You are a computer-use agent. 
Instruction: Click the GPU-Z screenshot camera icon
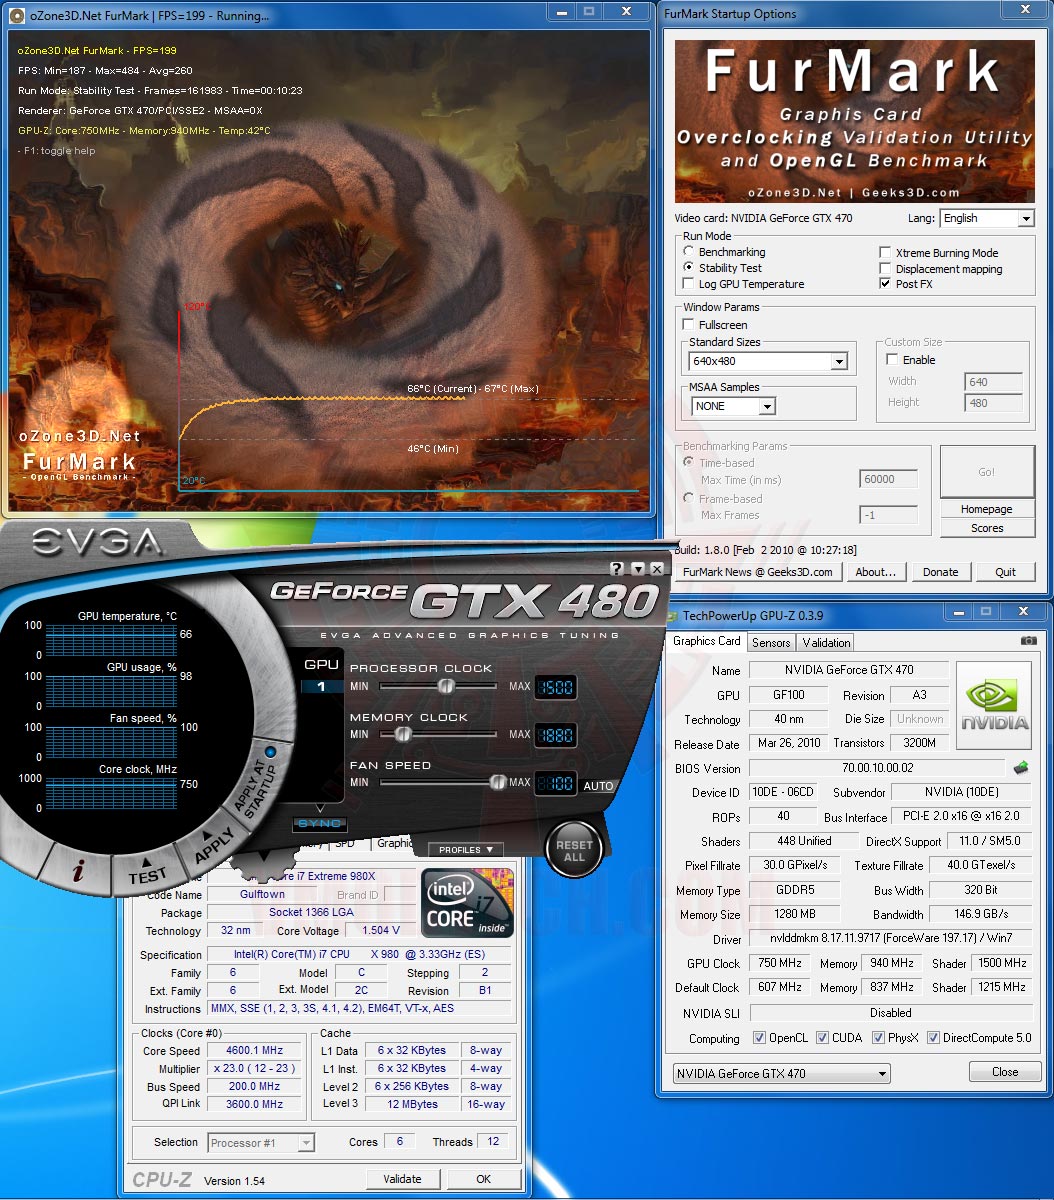(1029, 641)
